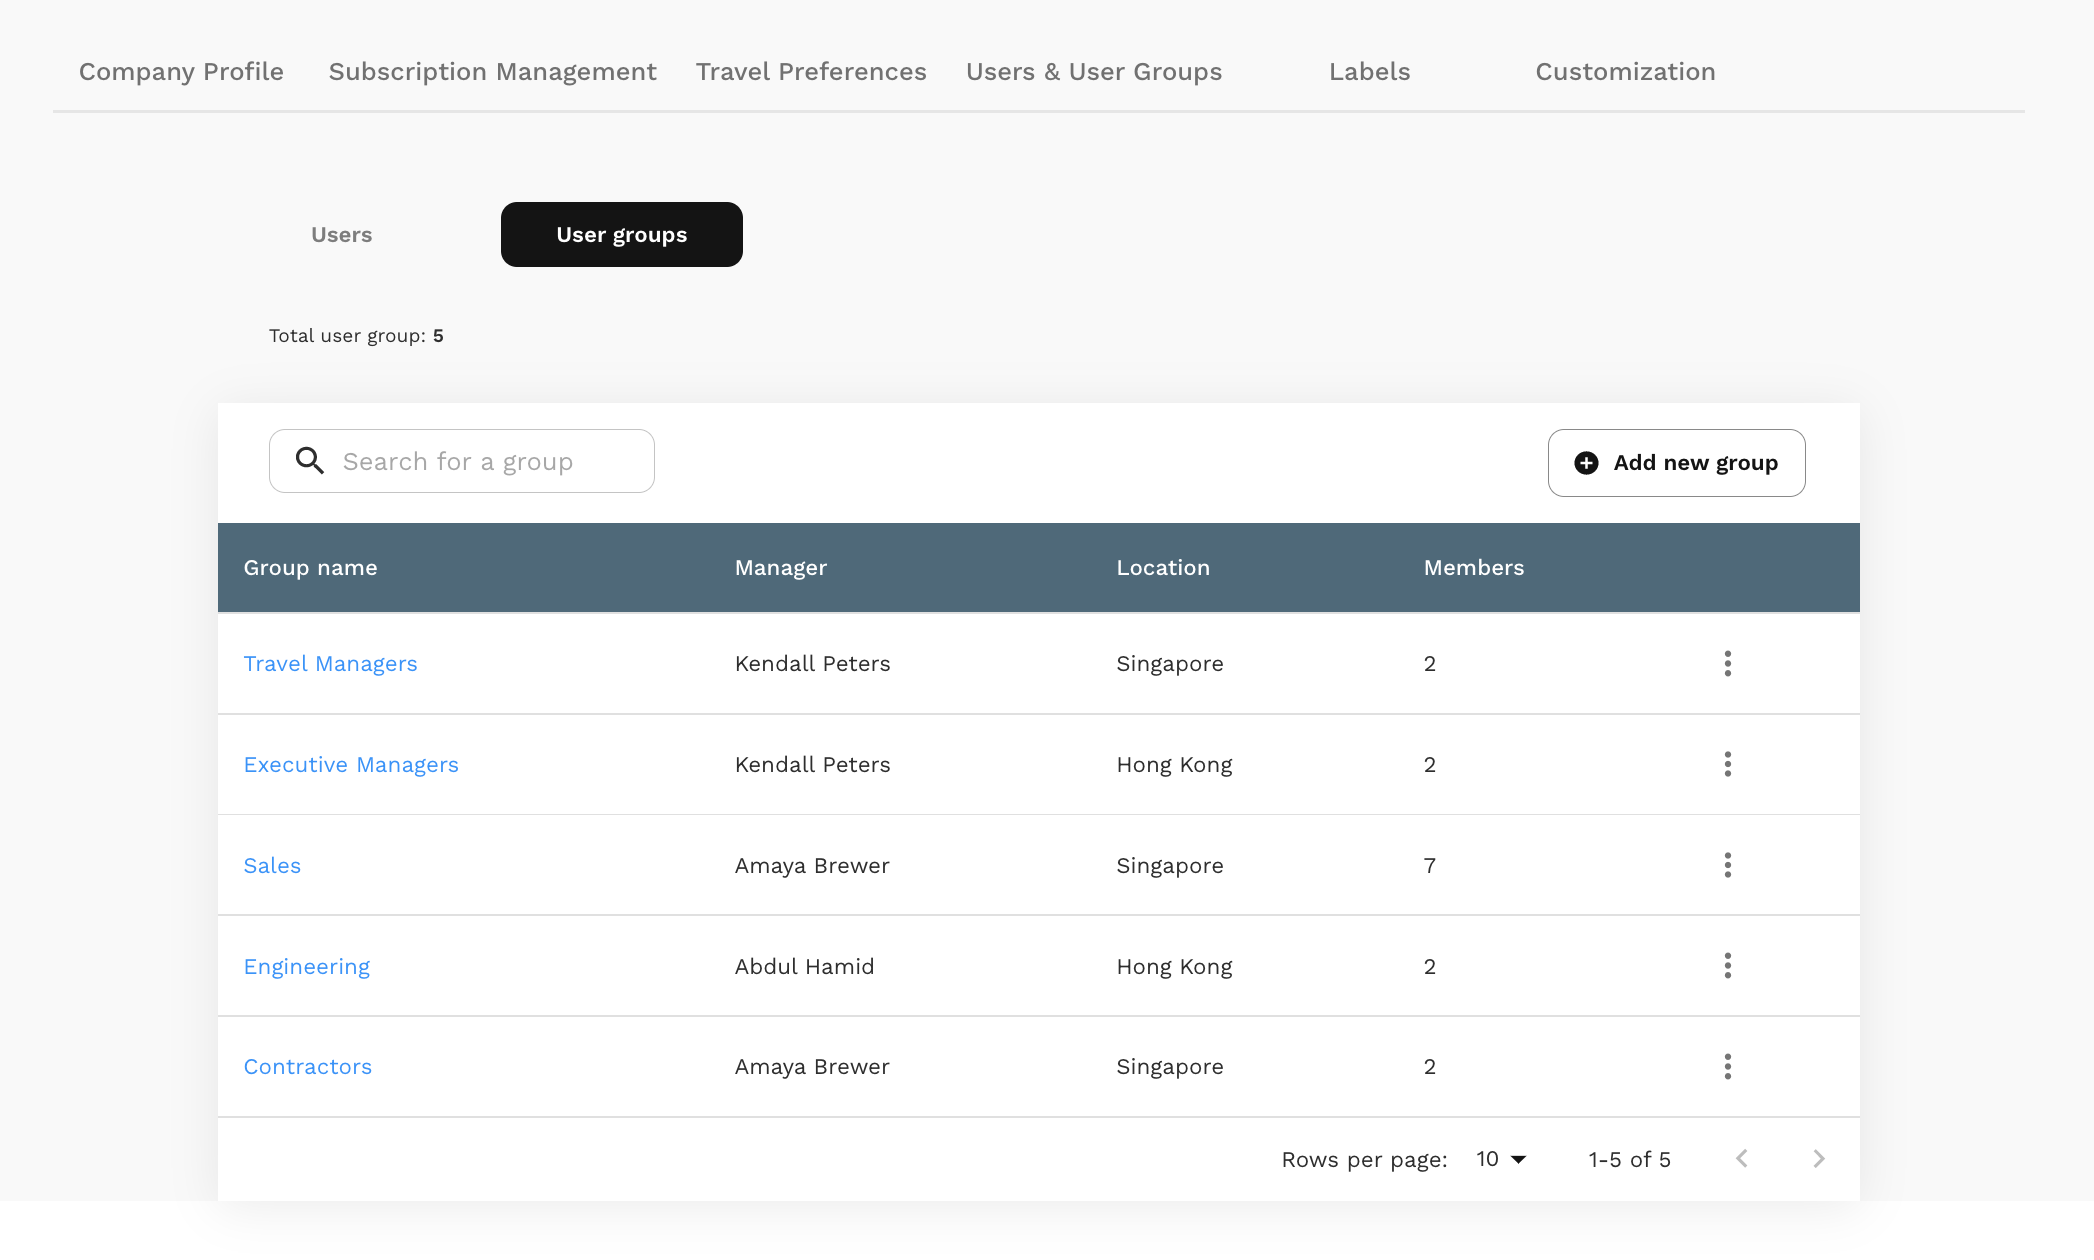Image resolution: width=2094 pixels, height=1260 pixels.
Task: Click the Total user group count text
Action: click(x=356, y=336)
